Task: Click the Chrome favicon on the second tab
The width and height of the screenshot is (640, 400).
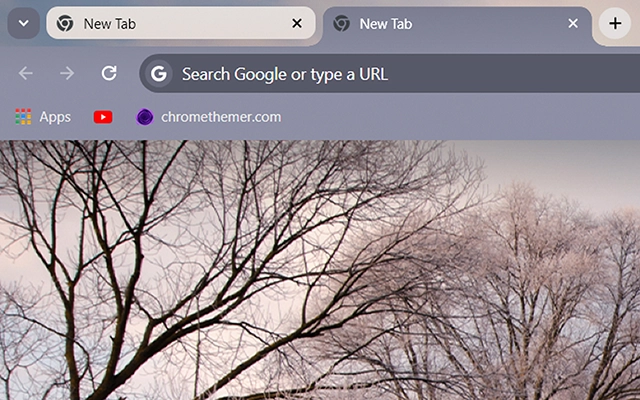Action: point(341,23)
